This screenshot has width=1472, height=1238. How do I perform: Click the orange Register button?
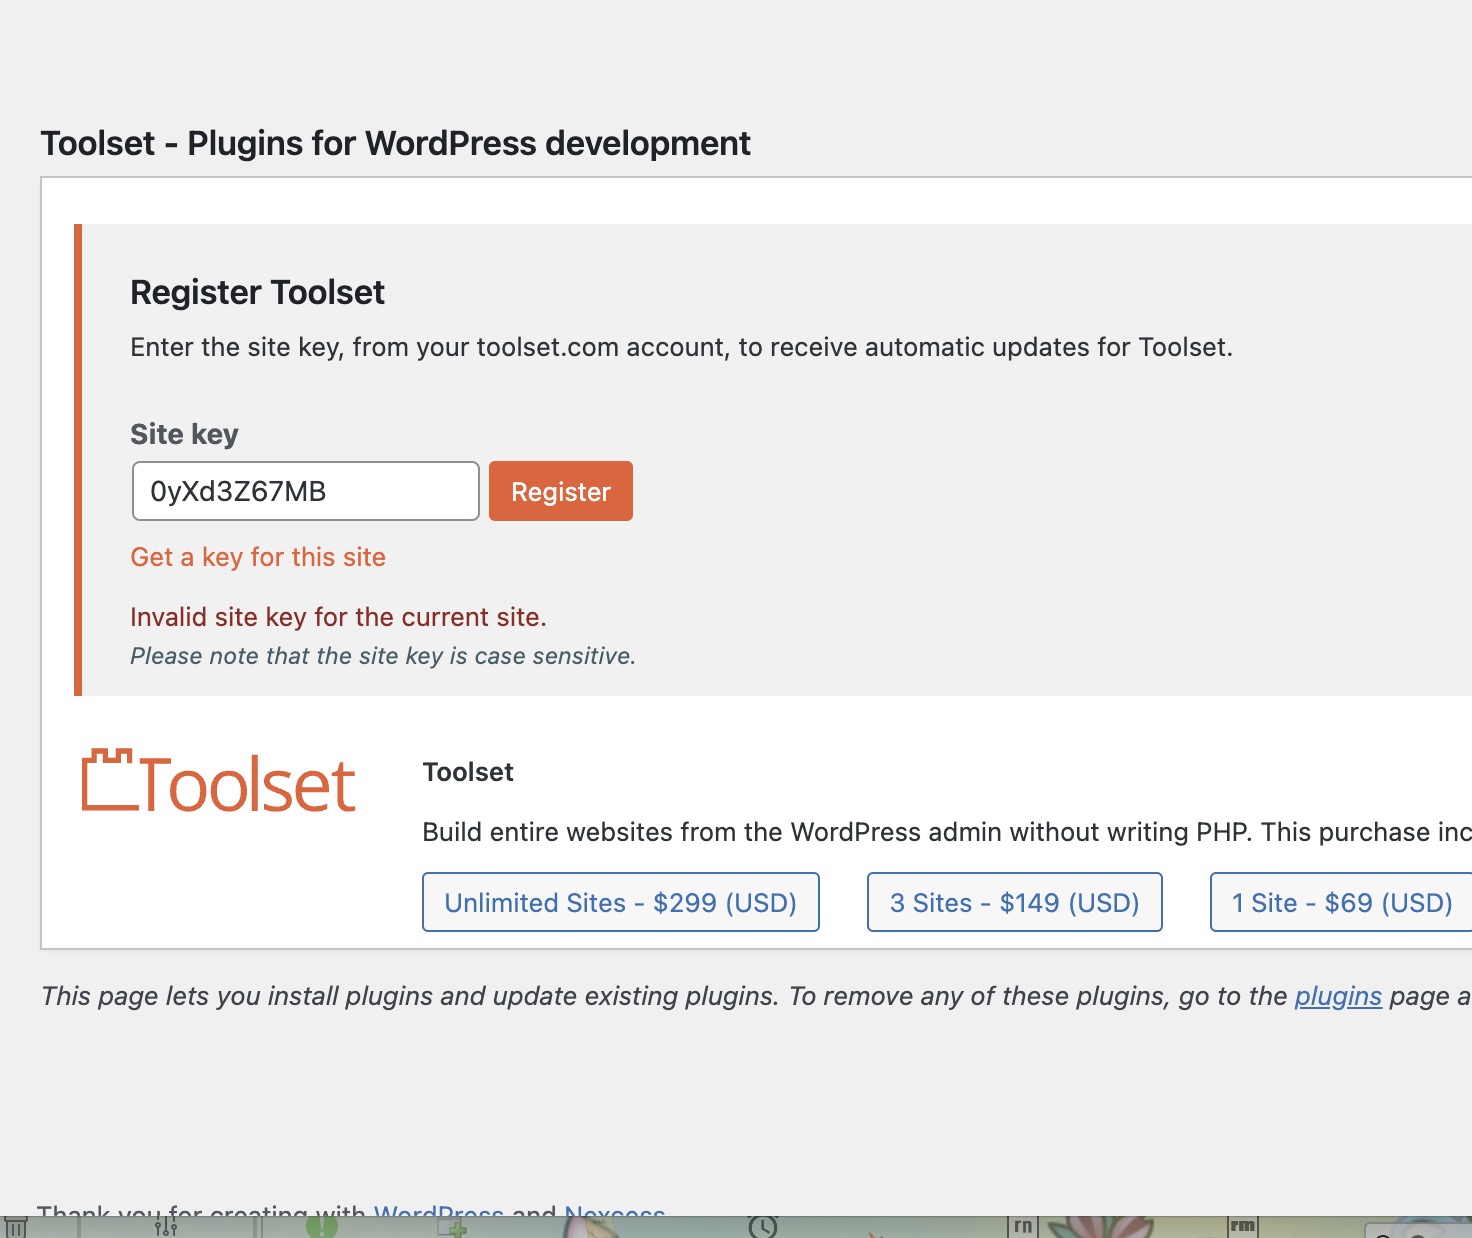click(561, 491)
